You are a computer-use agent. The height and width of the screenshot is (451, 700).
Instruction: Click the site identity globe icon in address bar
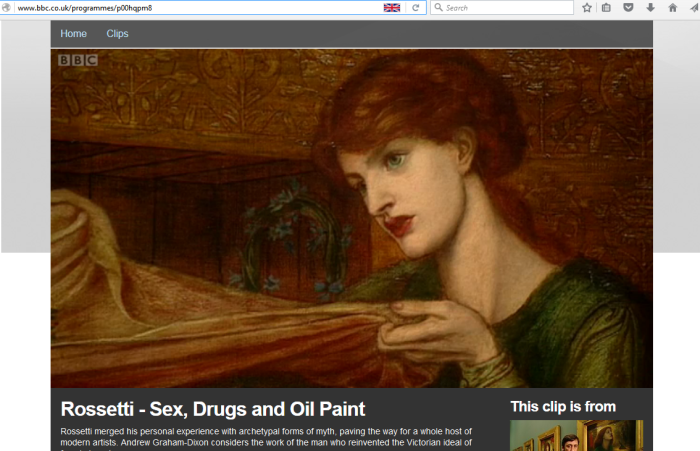pyautogui.click(x=6, y=8)
